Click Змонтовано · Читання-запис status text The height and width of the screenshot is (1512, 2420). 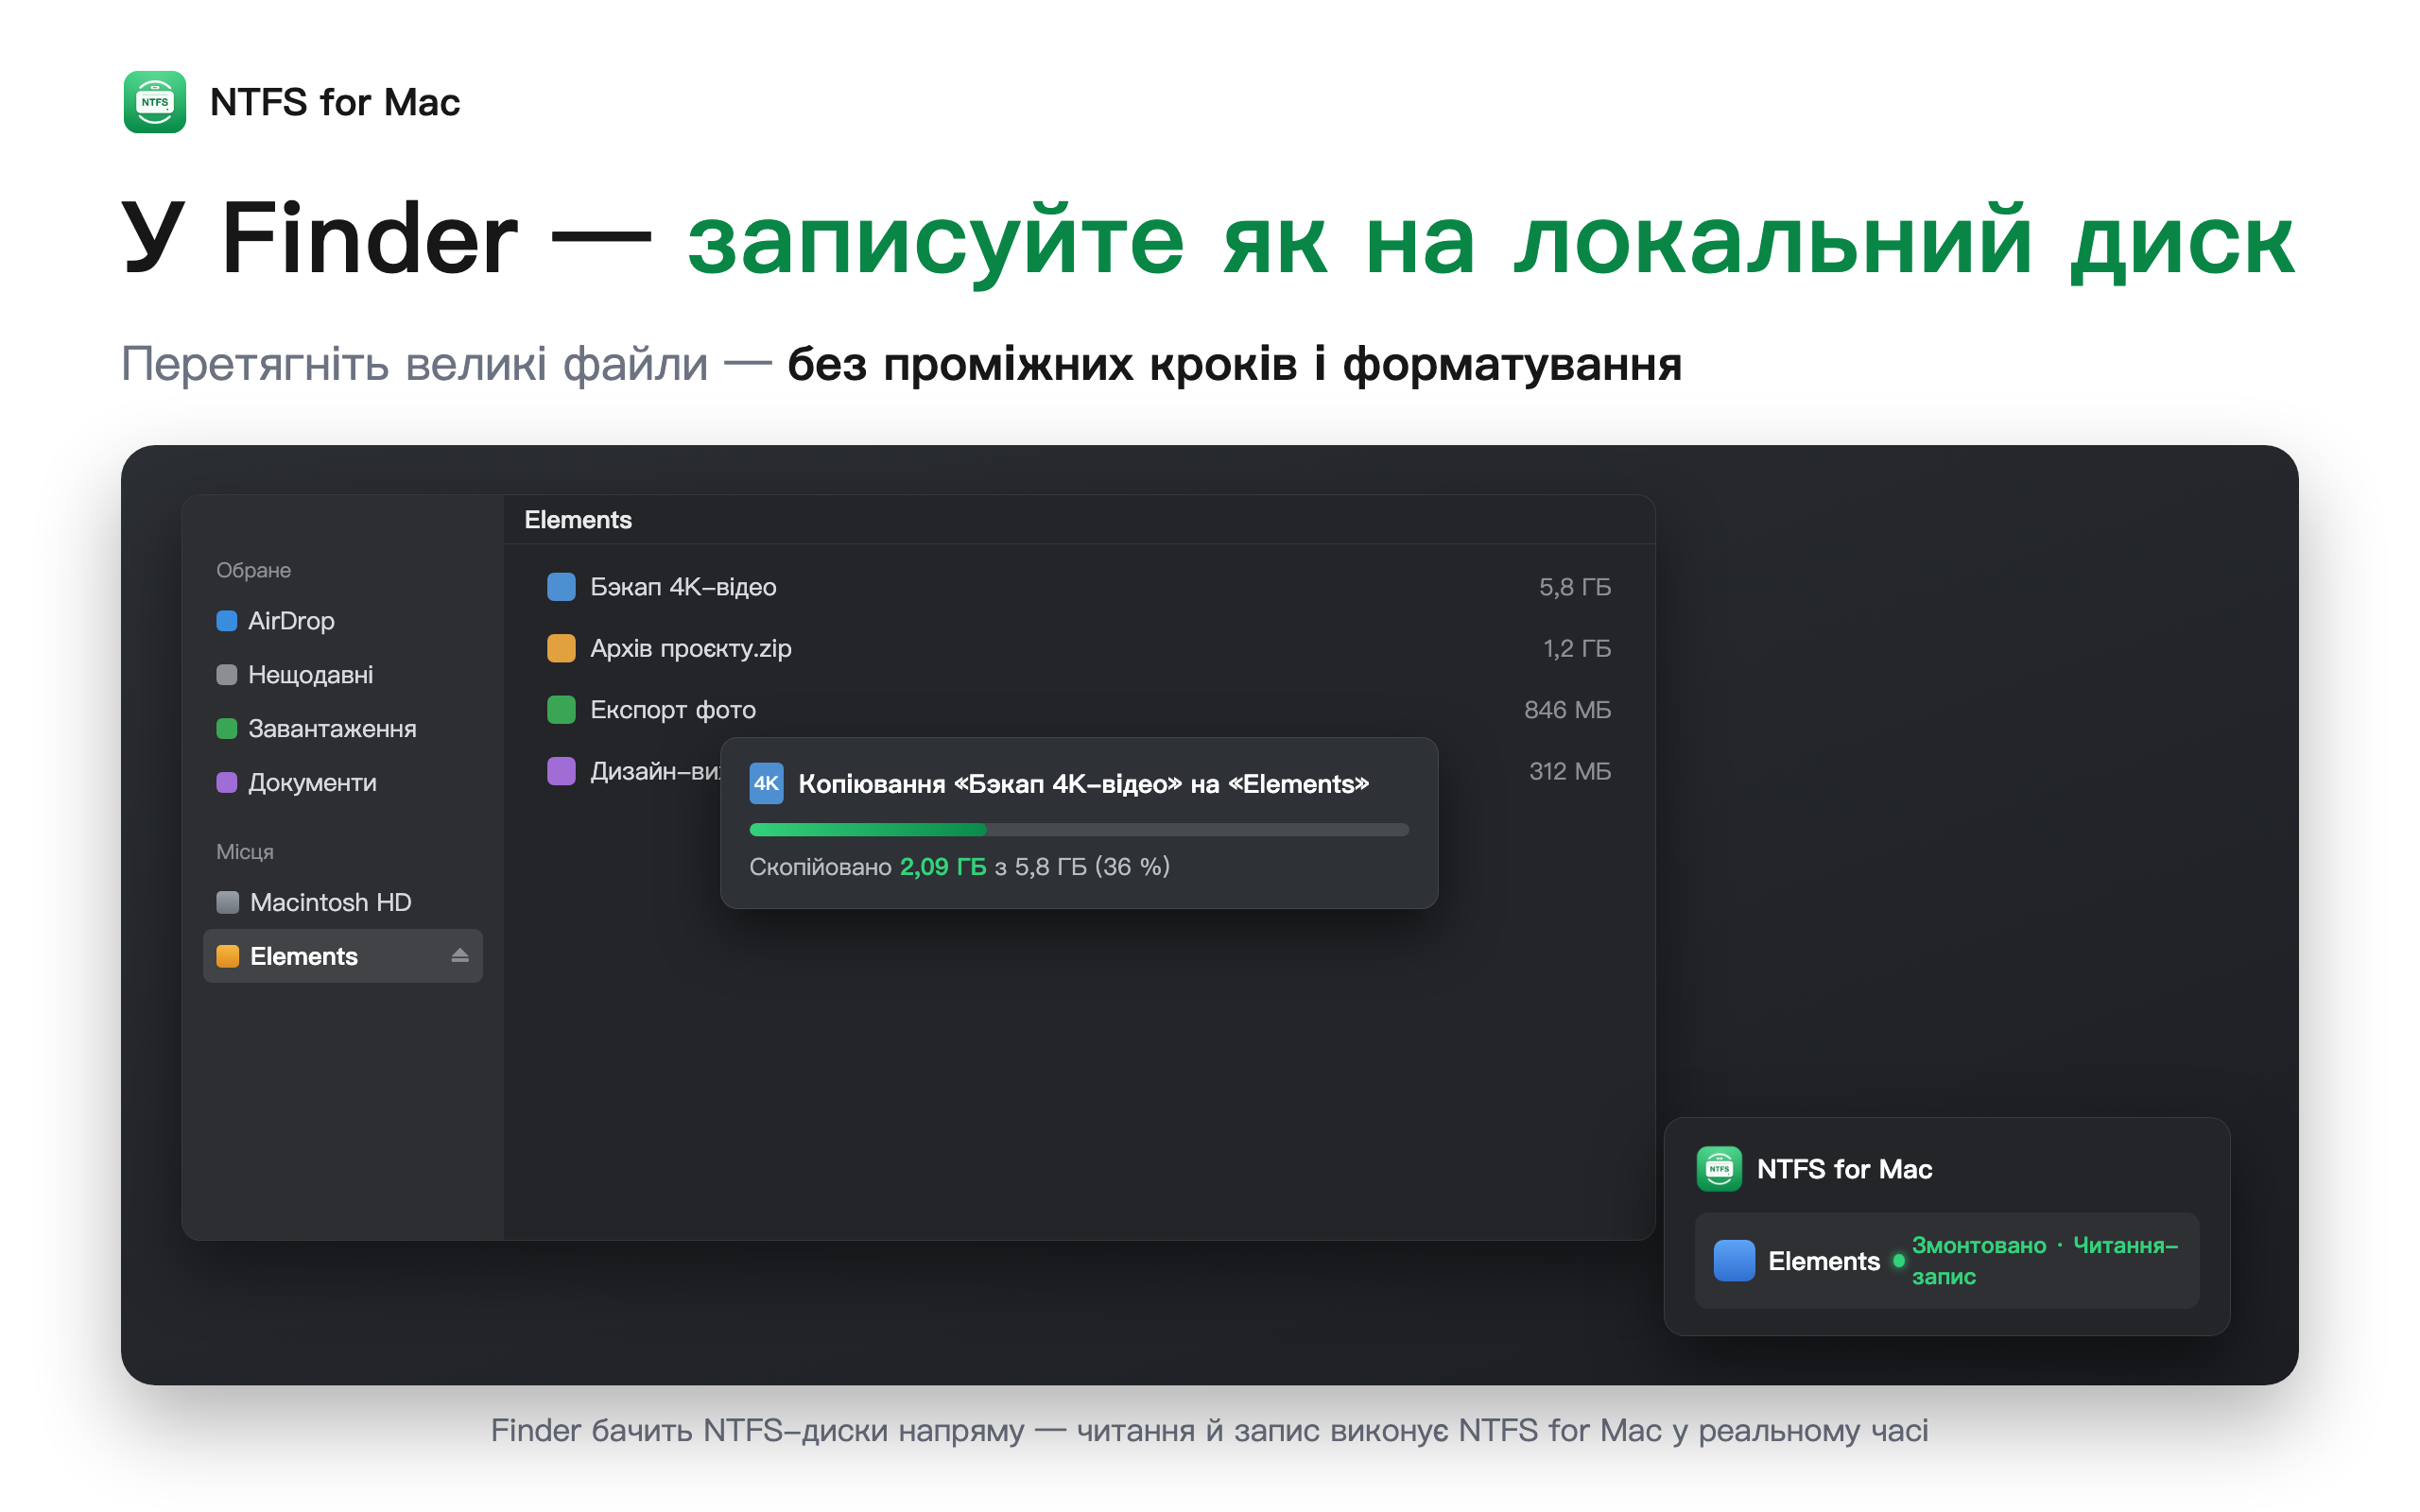click(2045, 1261)
